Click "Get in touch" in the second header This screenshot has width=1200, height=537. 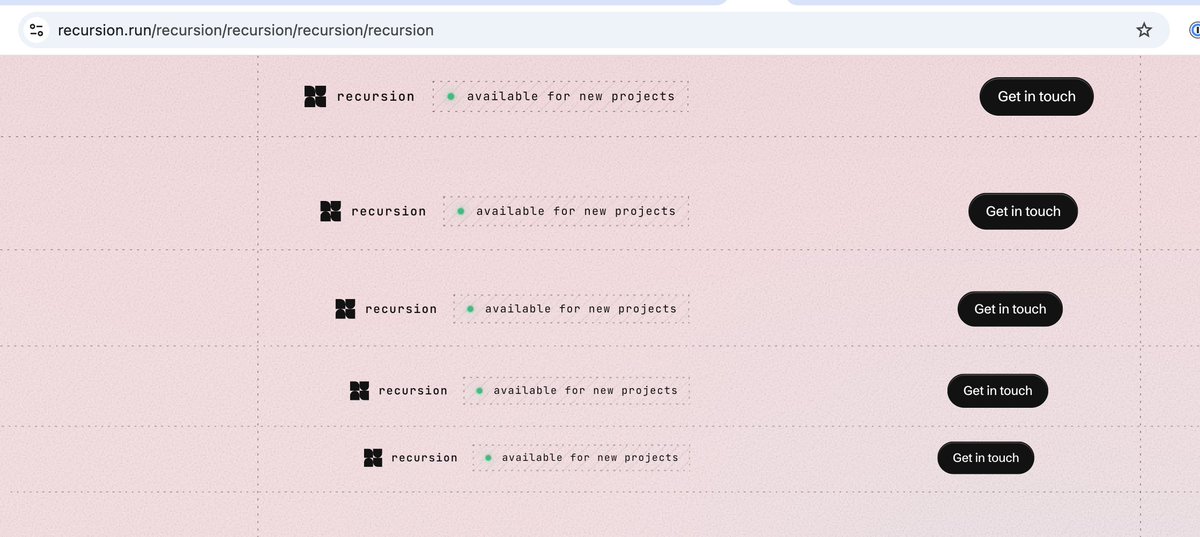tap(1023, 211)
